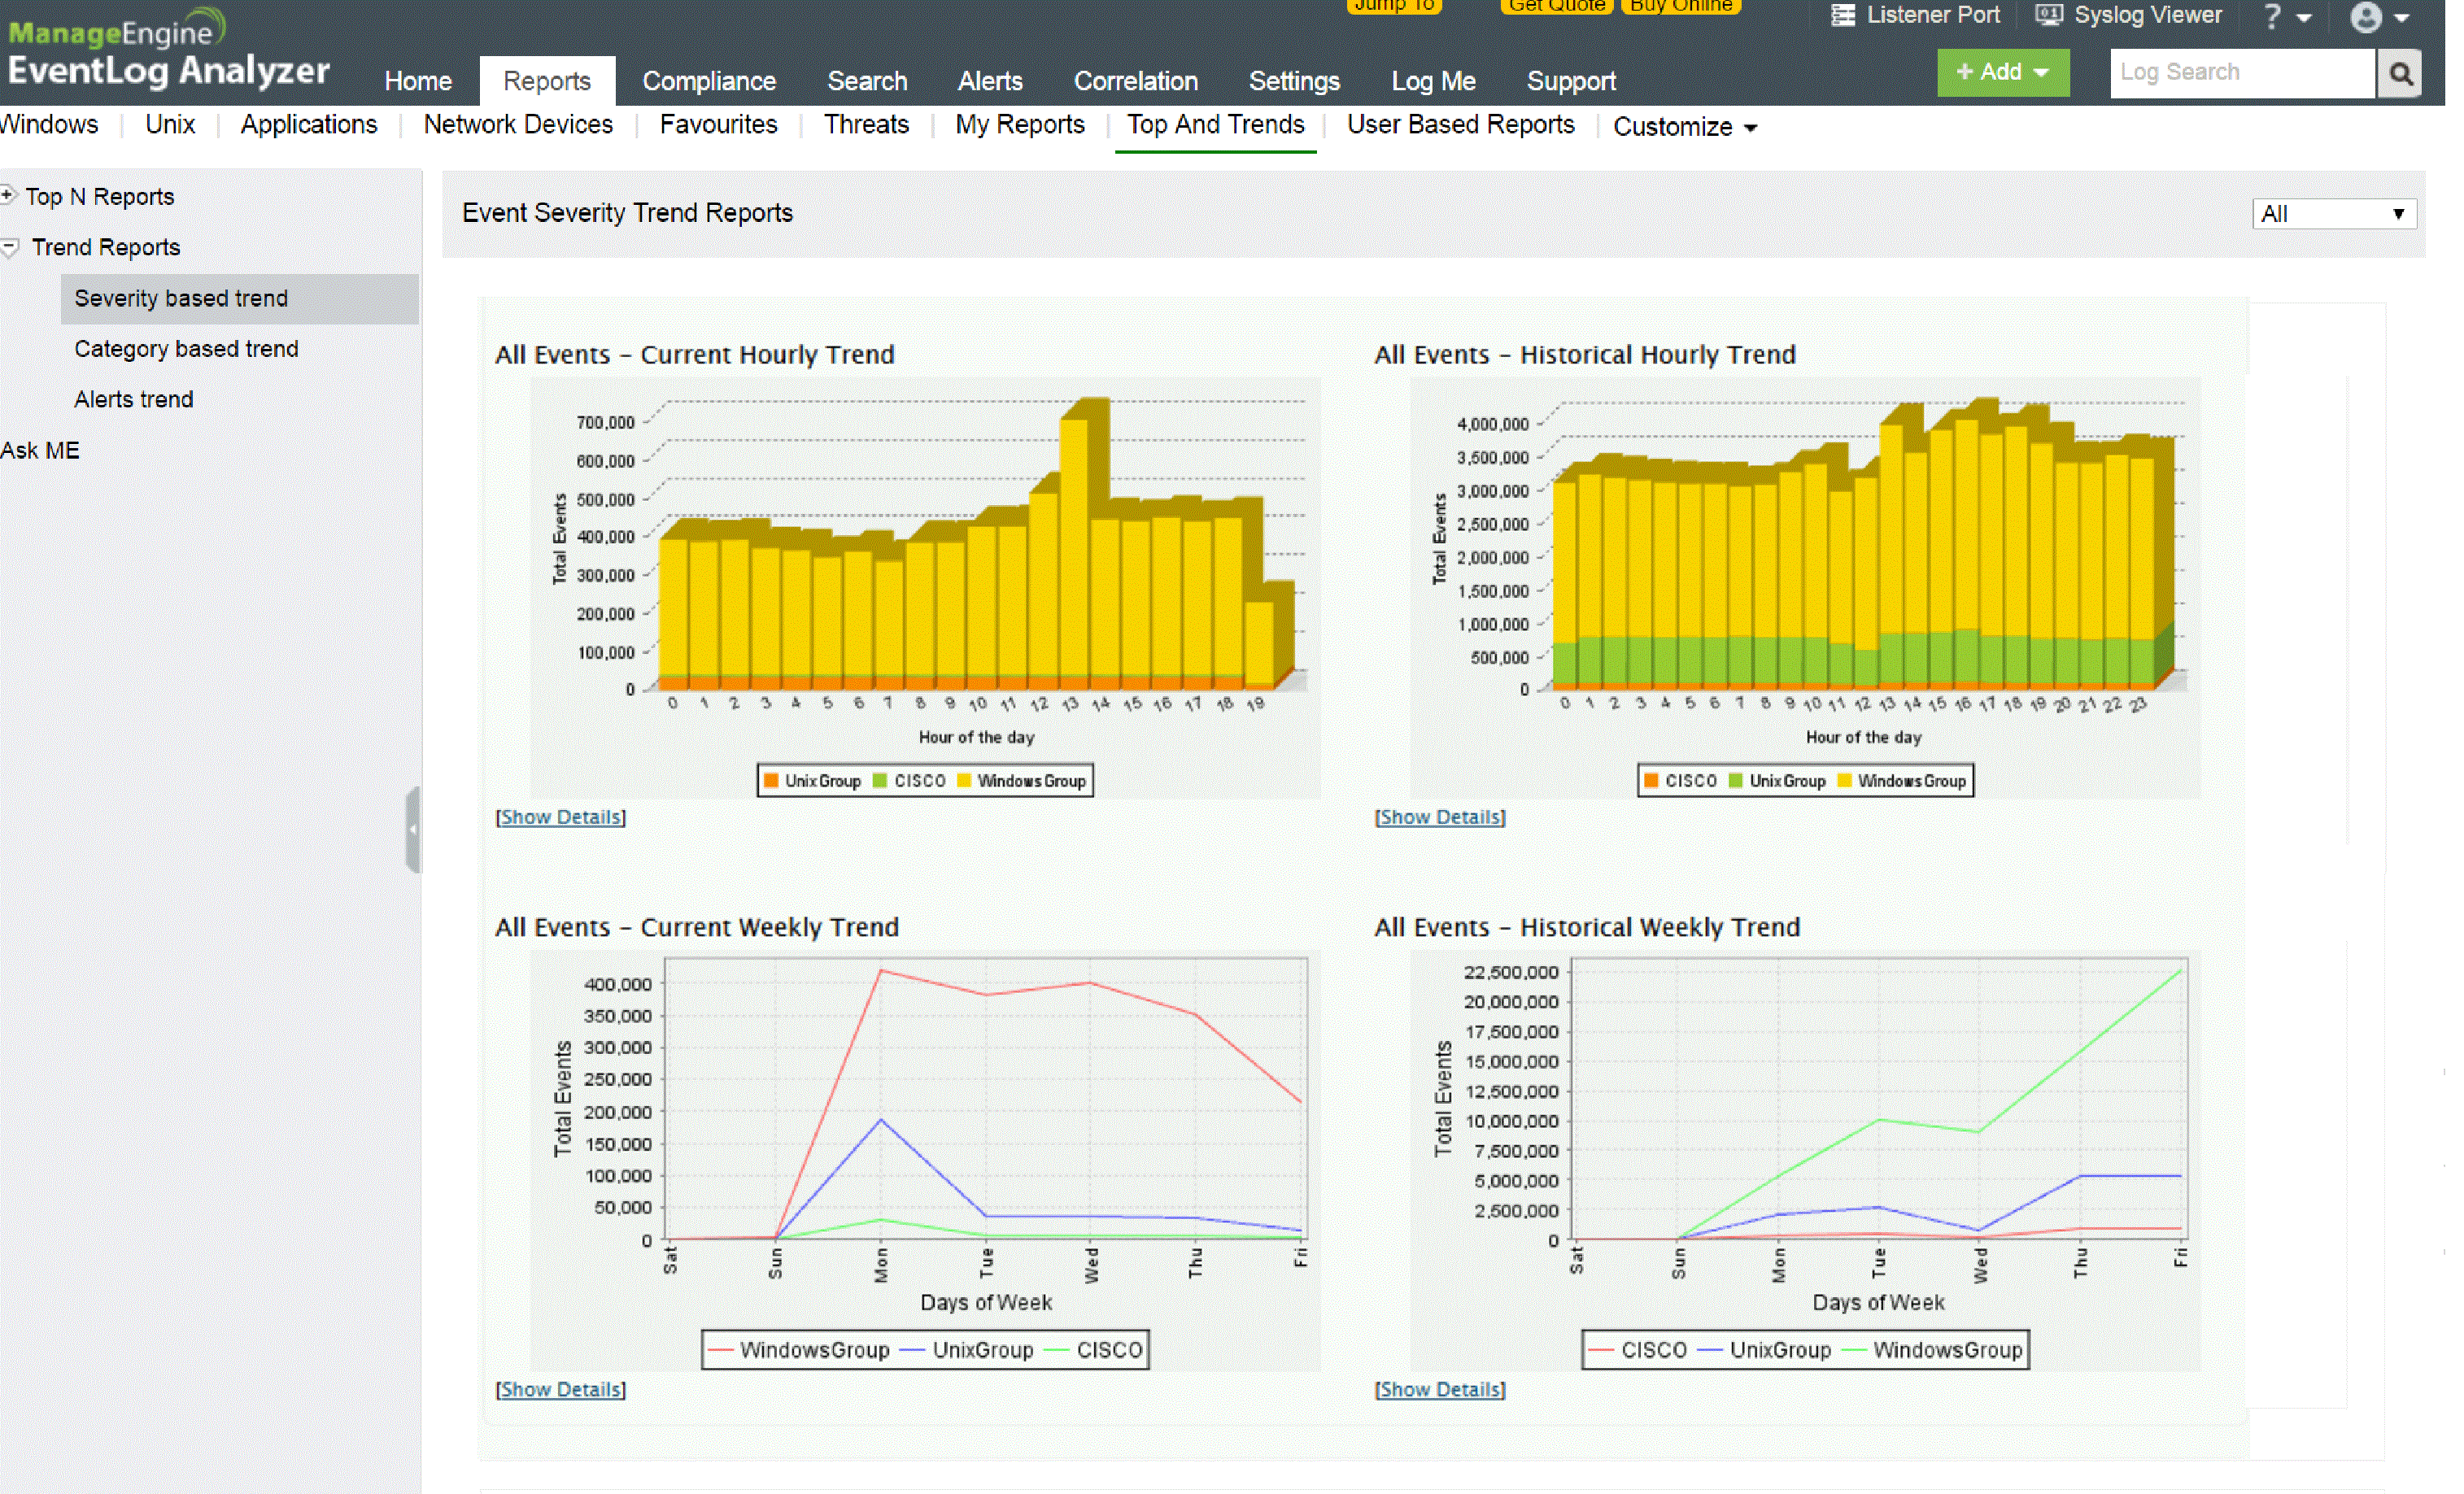The image size is (2464, 1494).
Task: Click orange UnixGroup legend swatch
Action: (772, 781)
